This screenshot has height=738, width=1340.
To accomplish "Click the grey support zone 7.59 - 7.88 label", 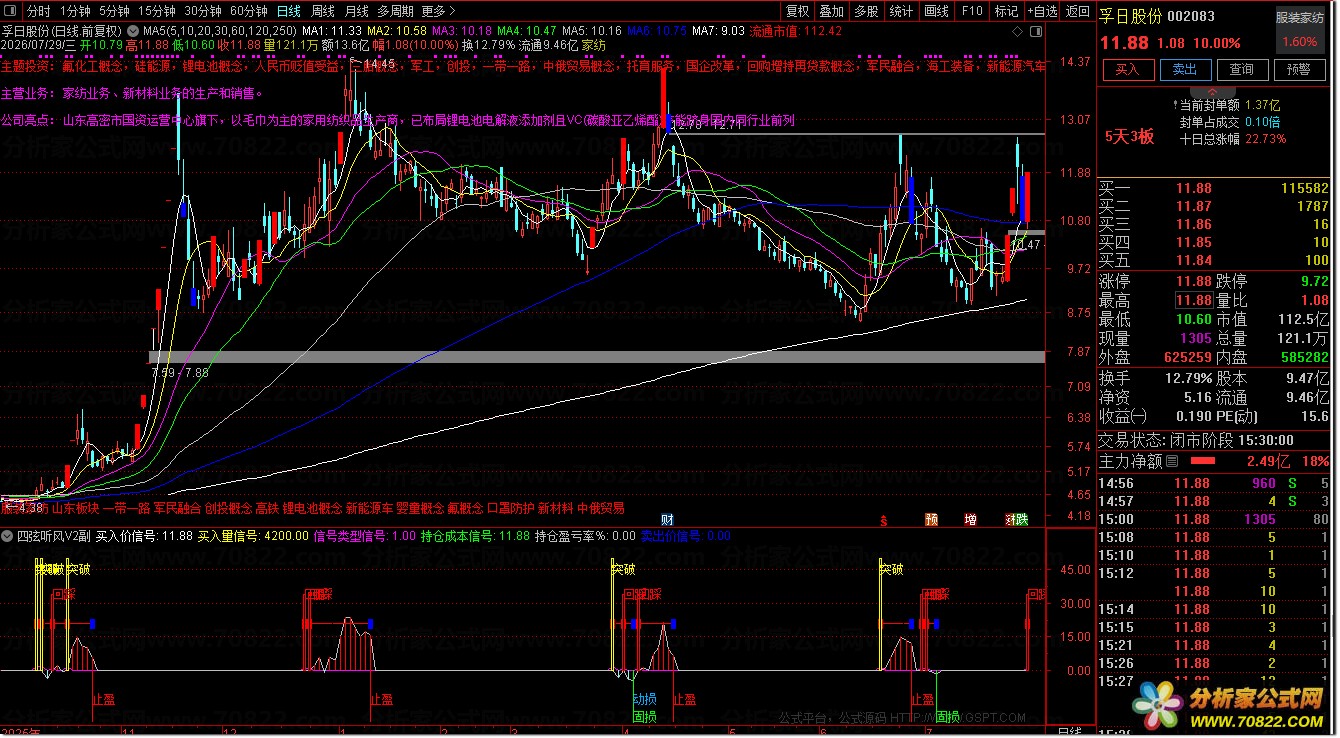I will coord(180,372).
